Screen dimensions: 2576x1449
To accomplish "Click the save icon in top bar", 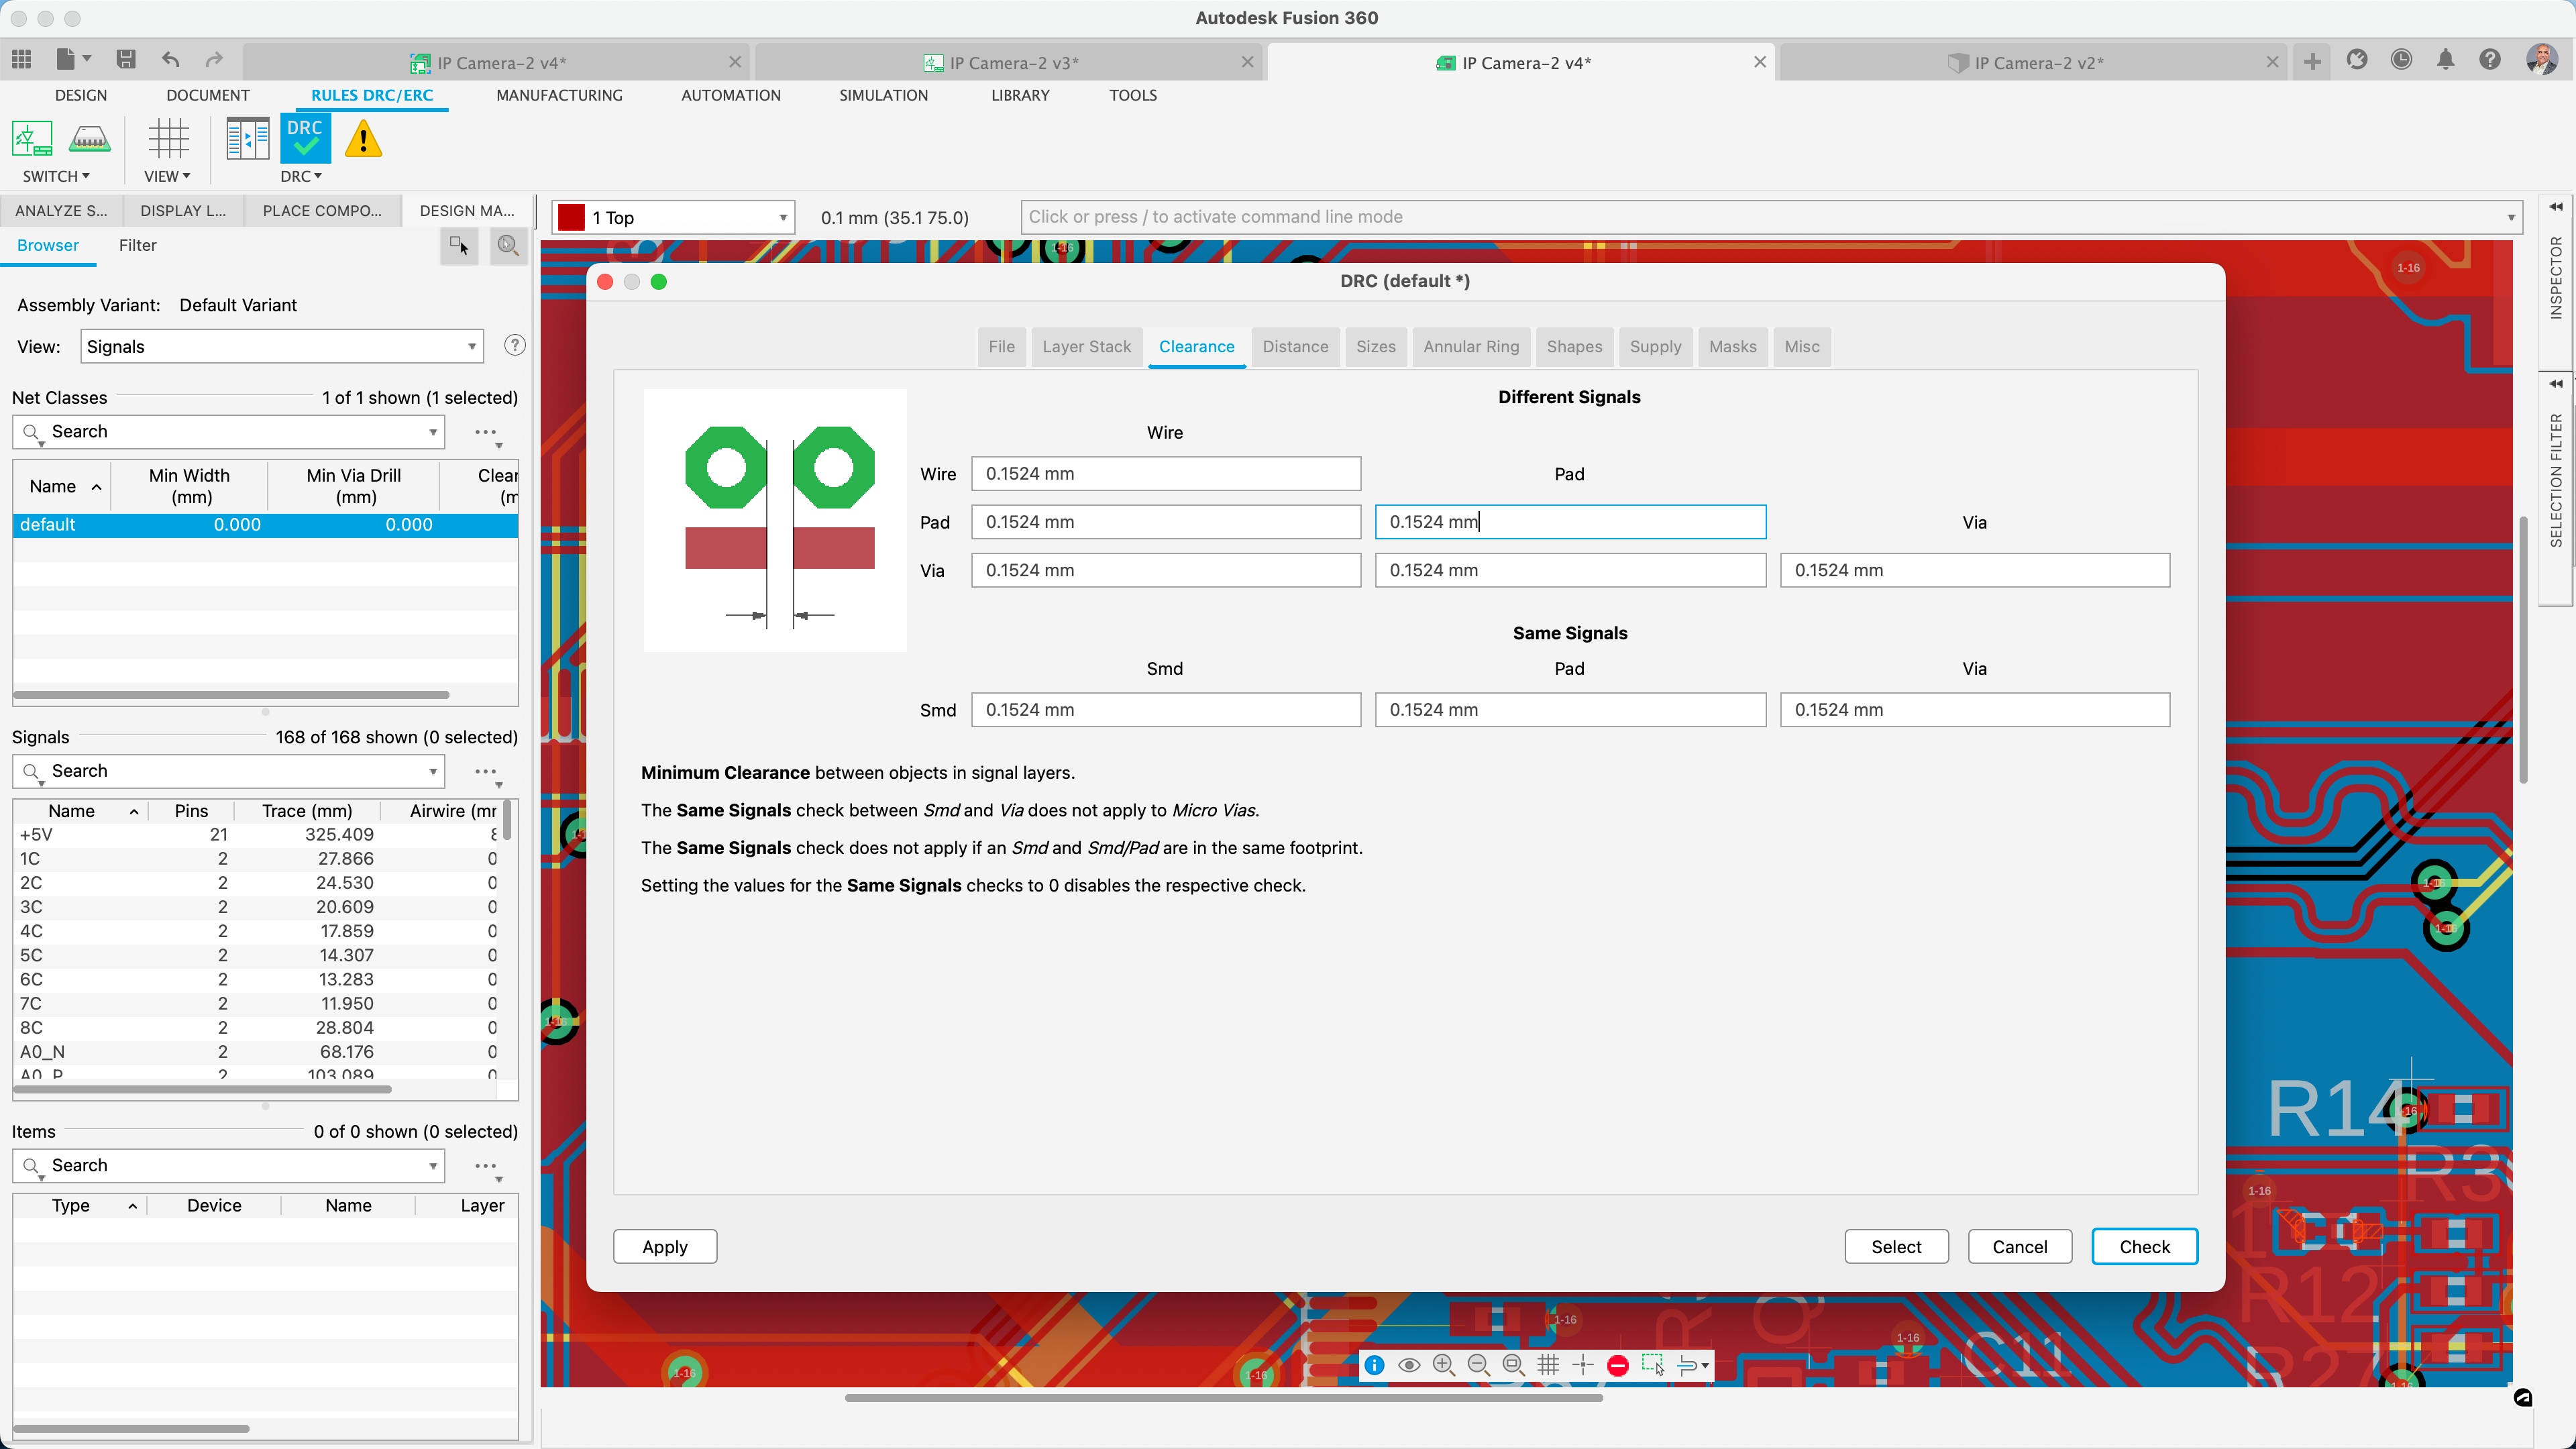I will click(126, 60).
